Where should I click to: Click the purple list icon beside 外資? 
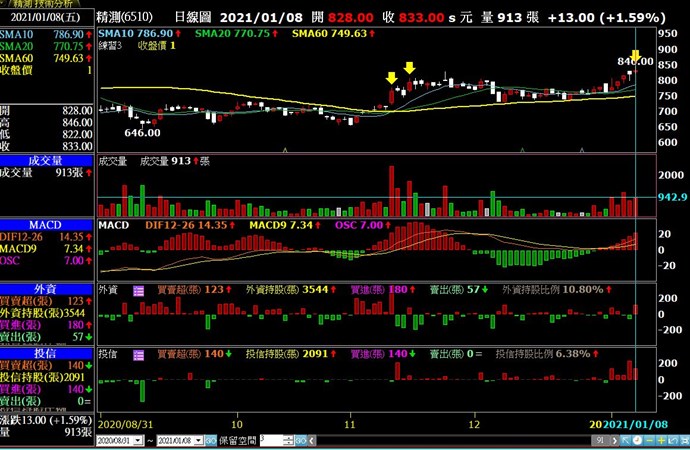pyautogui.click(x=138, y=289)
